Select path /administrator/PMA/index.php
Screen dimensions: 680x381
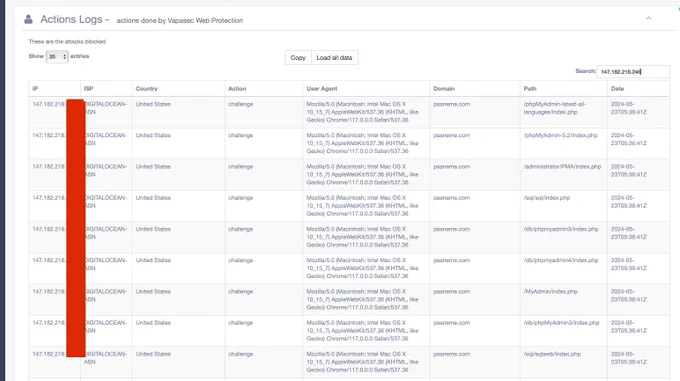point(562,166)
